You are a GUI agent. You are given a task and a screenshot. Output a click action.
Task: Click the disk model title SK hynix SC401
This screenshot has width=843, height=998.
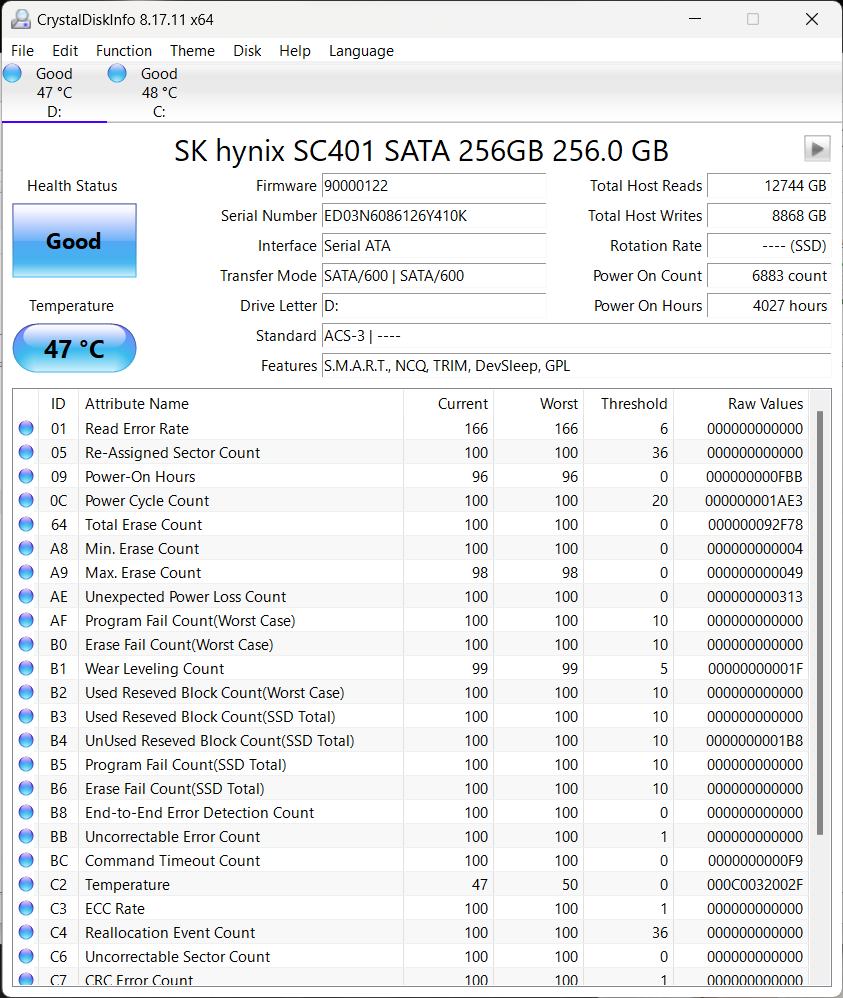click(x=422, y=151)
